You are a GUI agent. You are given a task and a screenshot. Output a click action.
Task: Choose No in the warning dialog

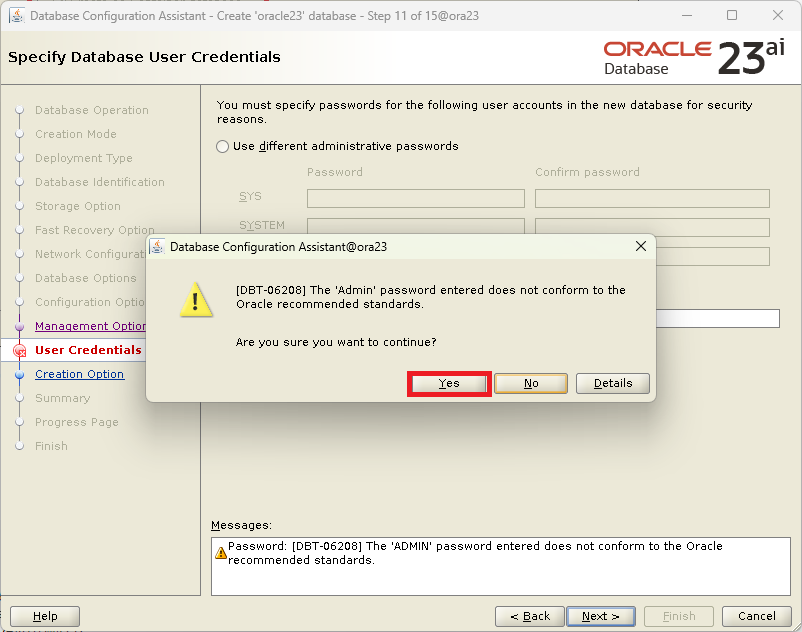click(531, 383)
